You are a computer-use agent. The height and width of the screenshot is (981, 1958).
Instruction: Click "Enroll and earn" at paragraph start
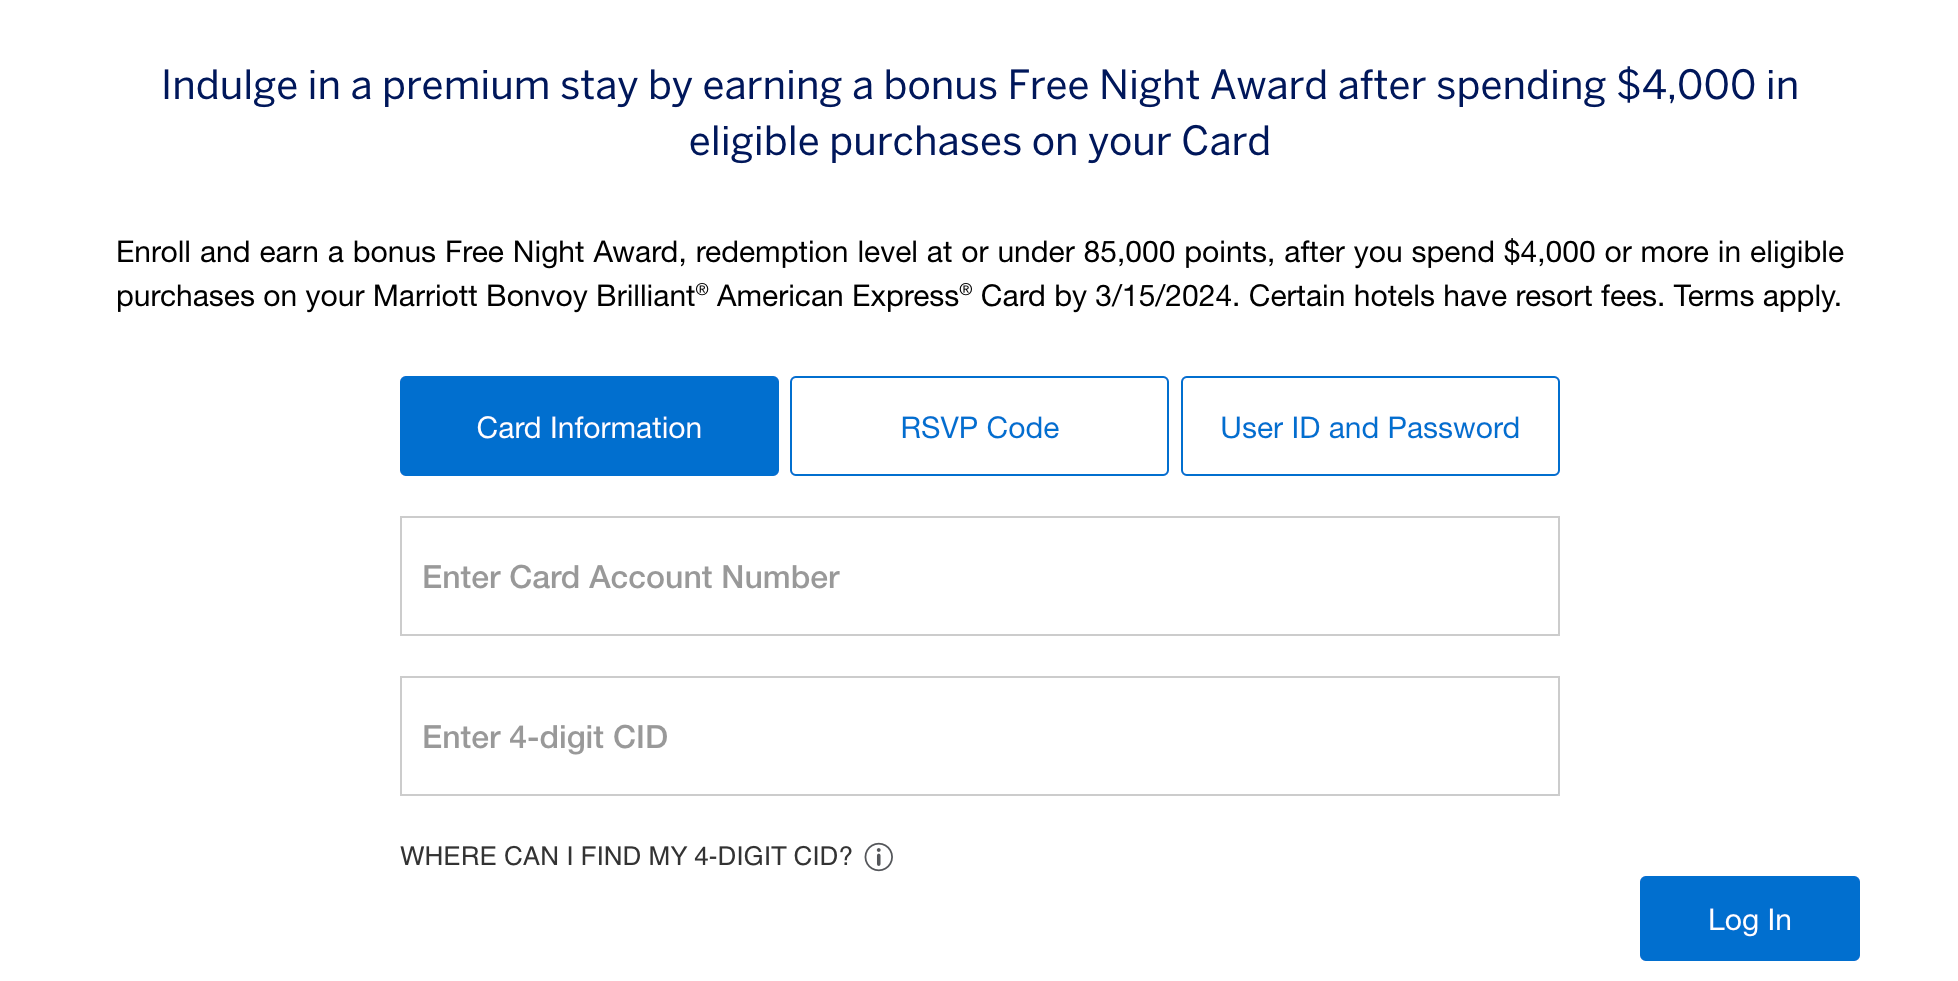pyautogui.click(x=217, y=252)
